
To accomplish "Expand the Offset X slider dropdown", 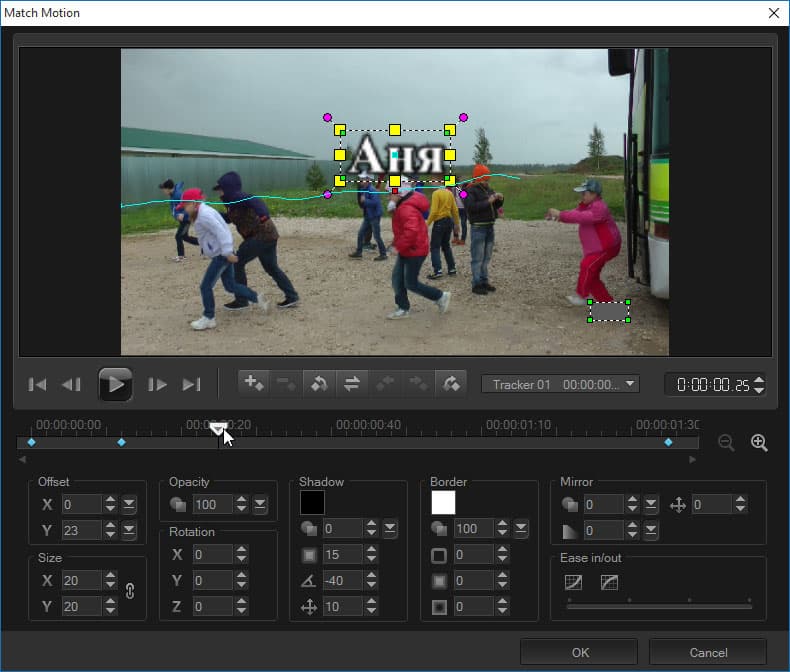I will 129,504.
